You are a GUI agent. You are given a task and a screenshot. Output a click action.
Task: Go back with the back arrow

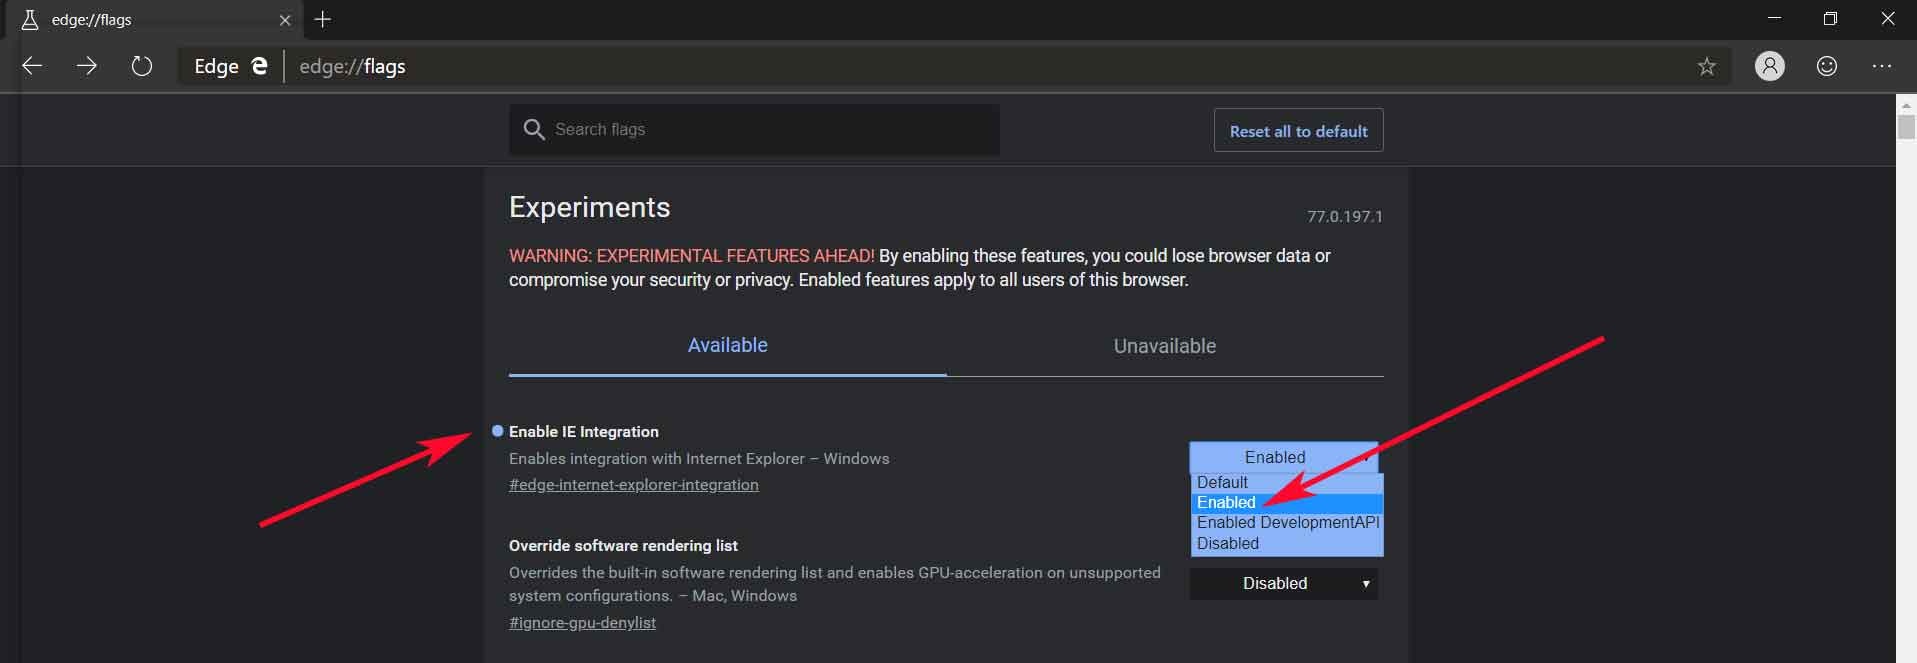32,66
